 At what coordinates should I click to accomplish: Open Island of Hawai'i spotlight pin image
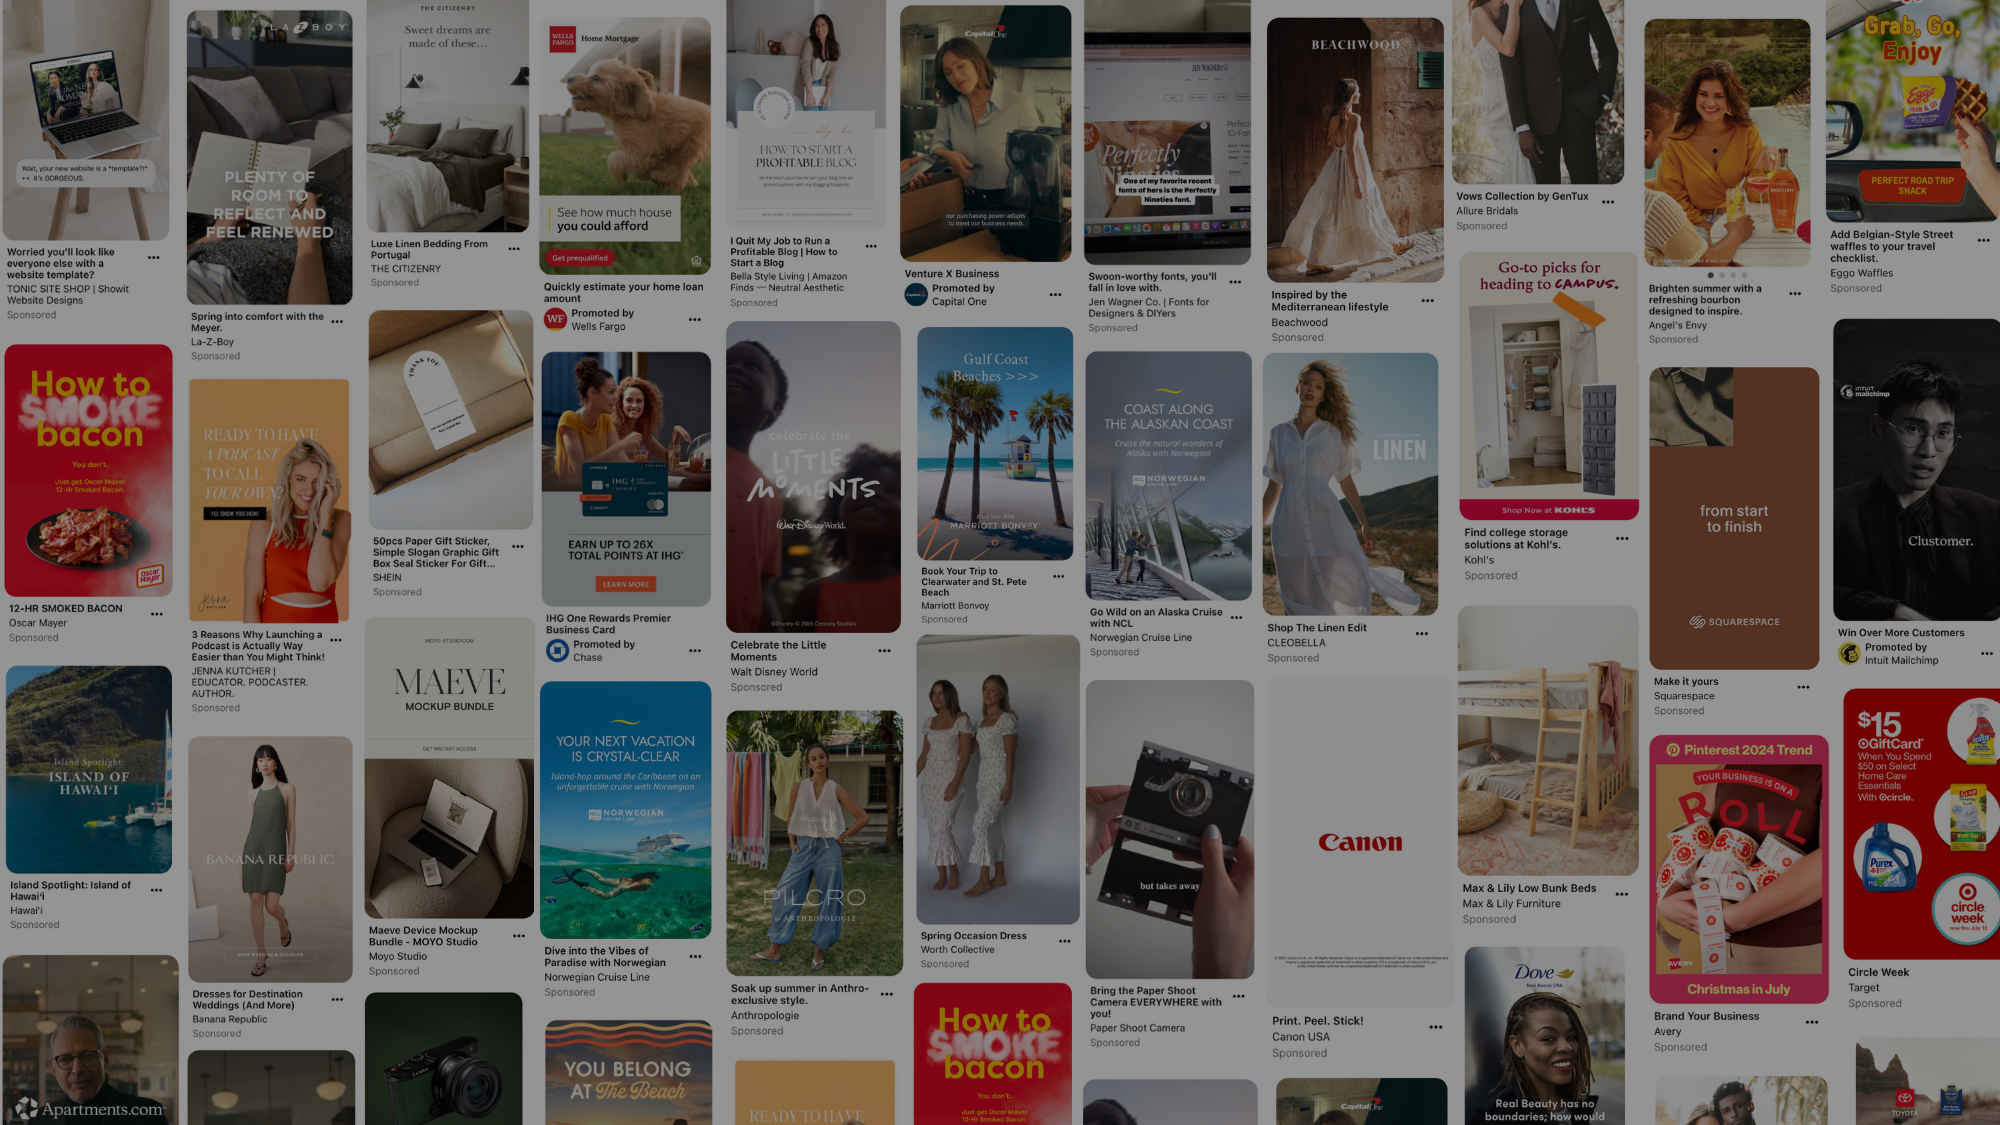[89, 769]
